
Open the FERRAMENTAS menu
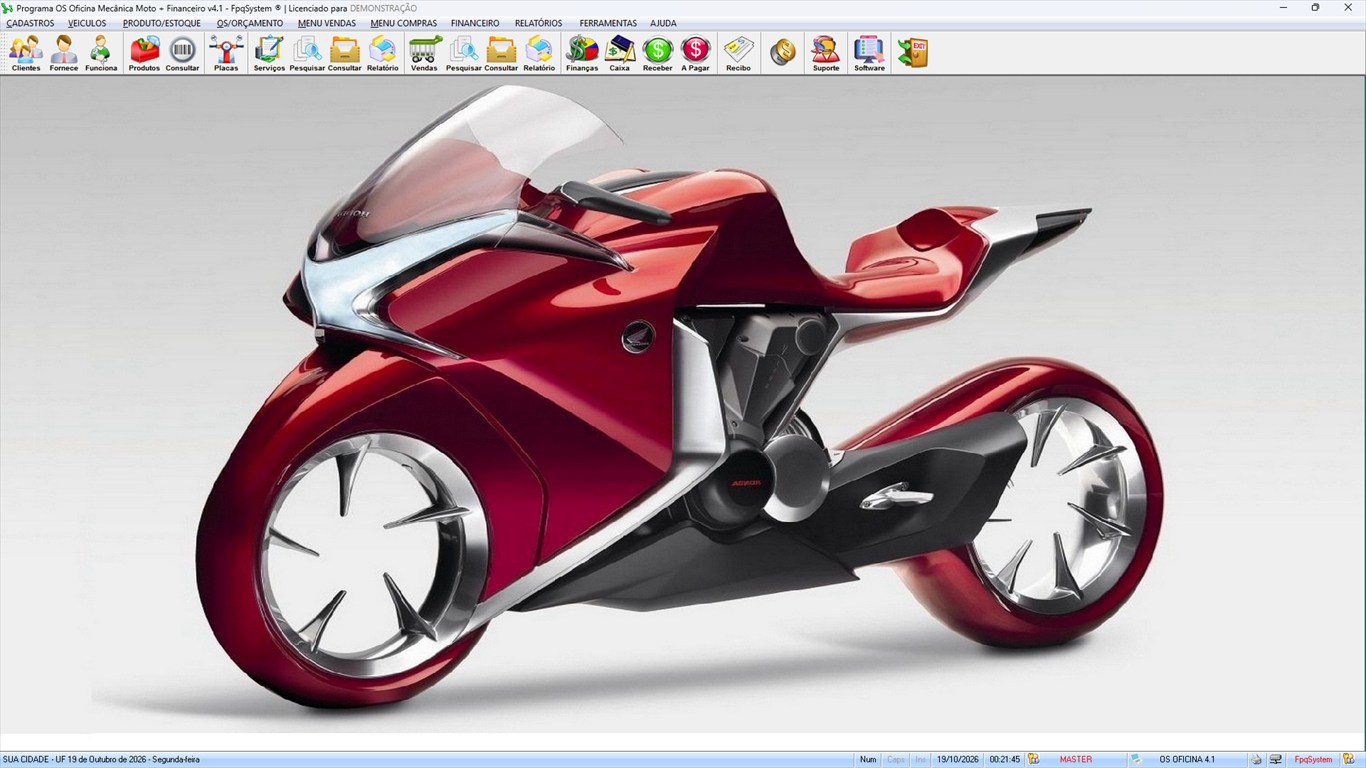click(608, 23)
